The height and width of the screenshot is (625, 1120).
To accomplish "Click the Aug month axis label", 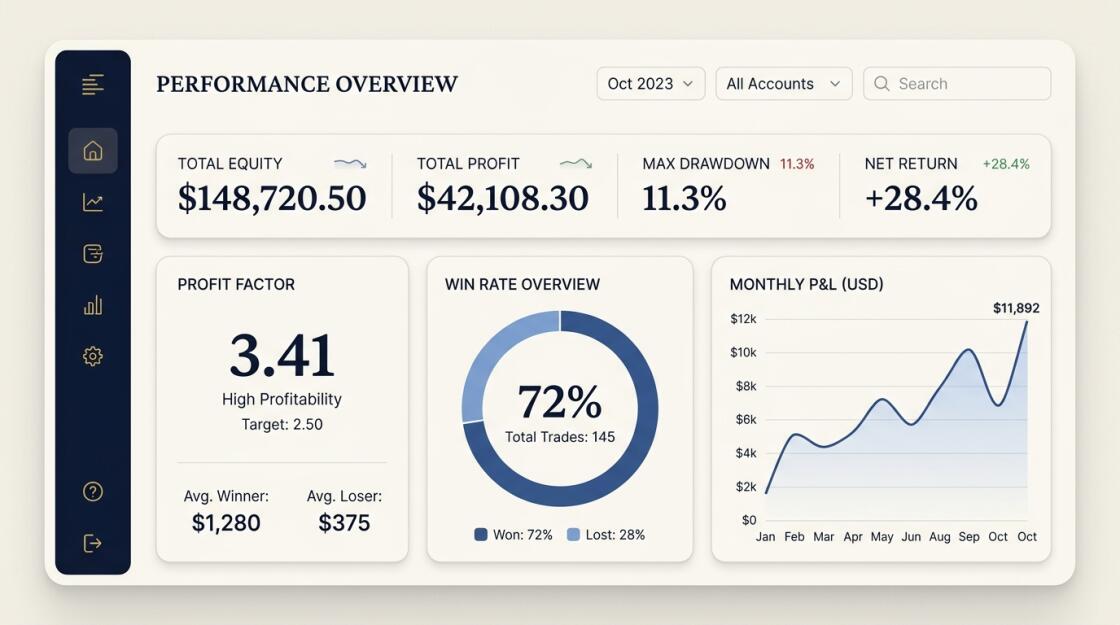I will (940, 536).
